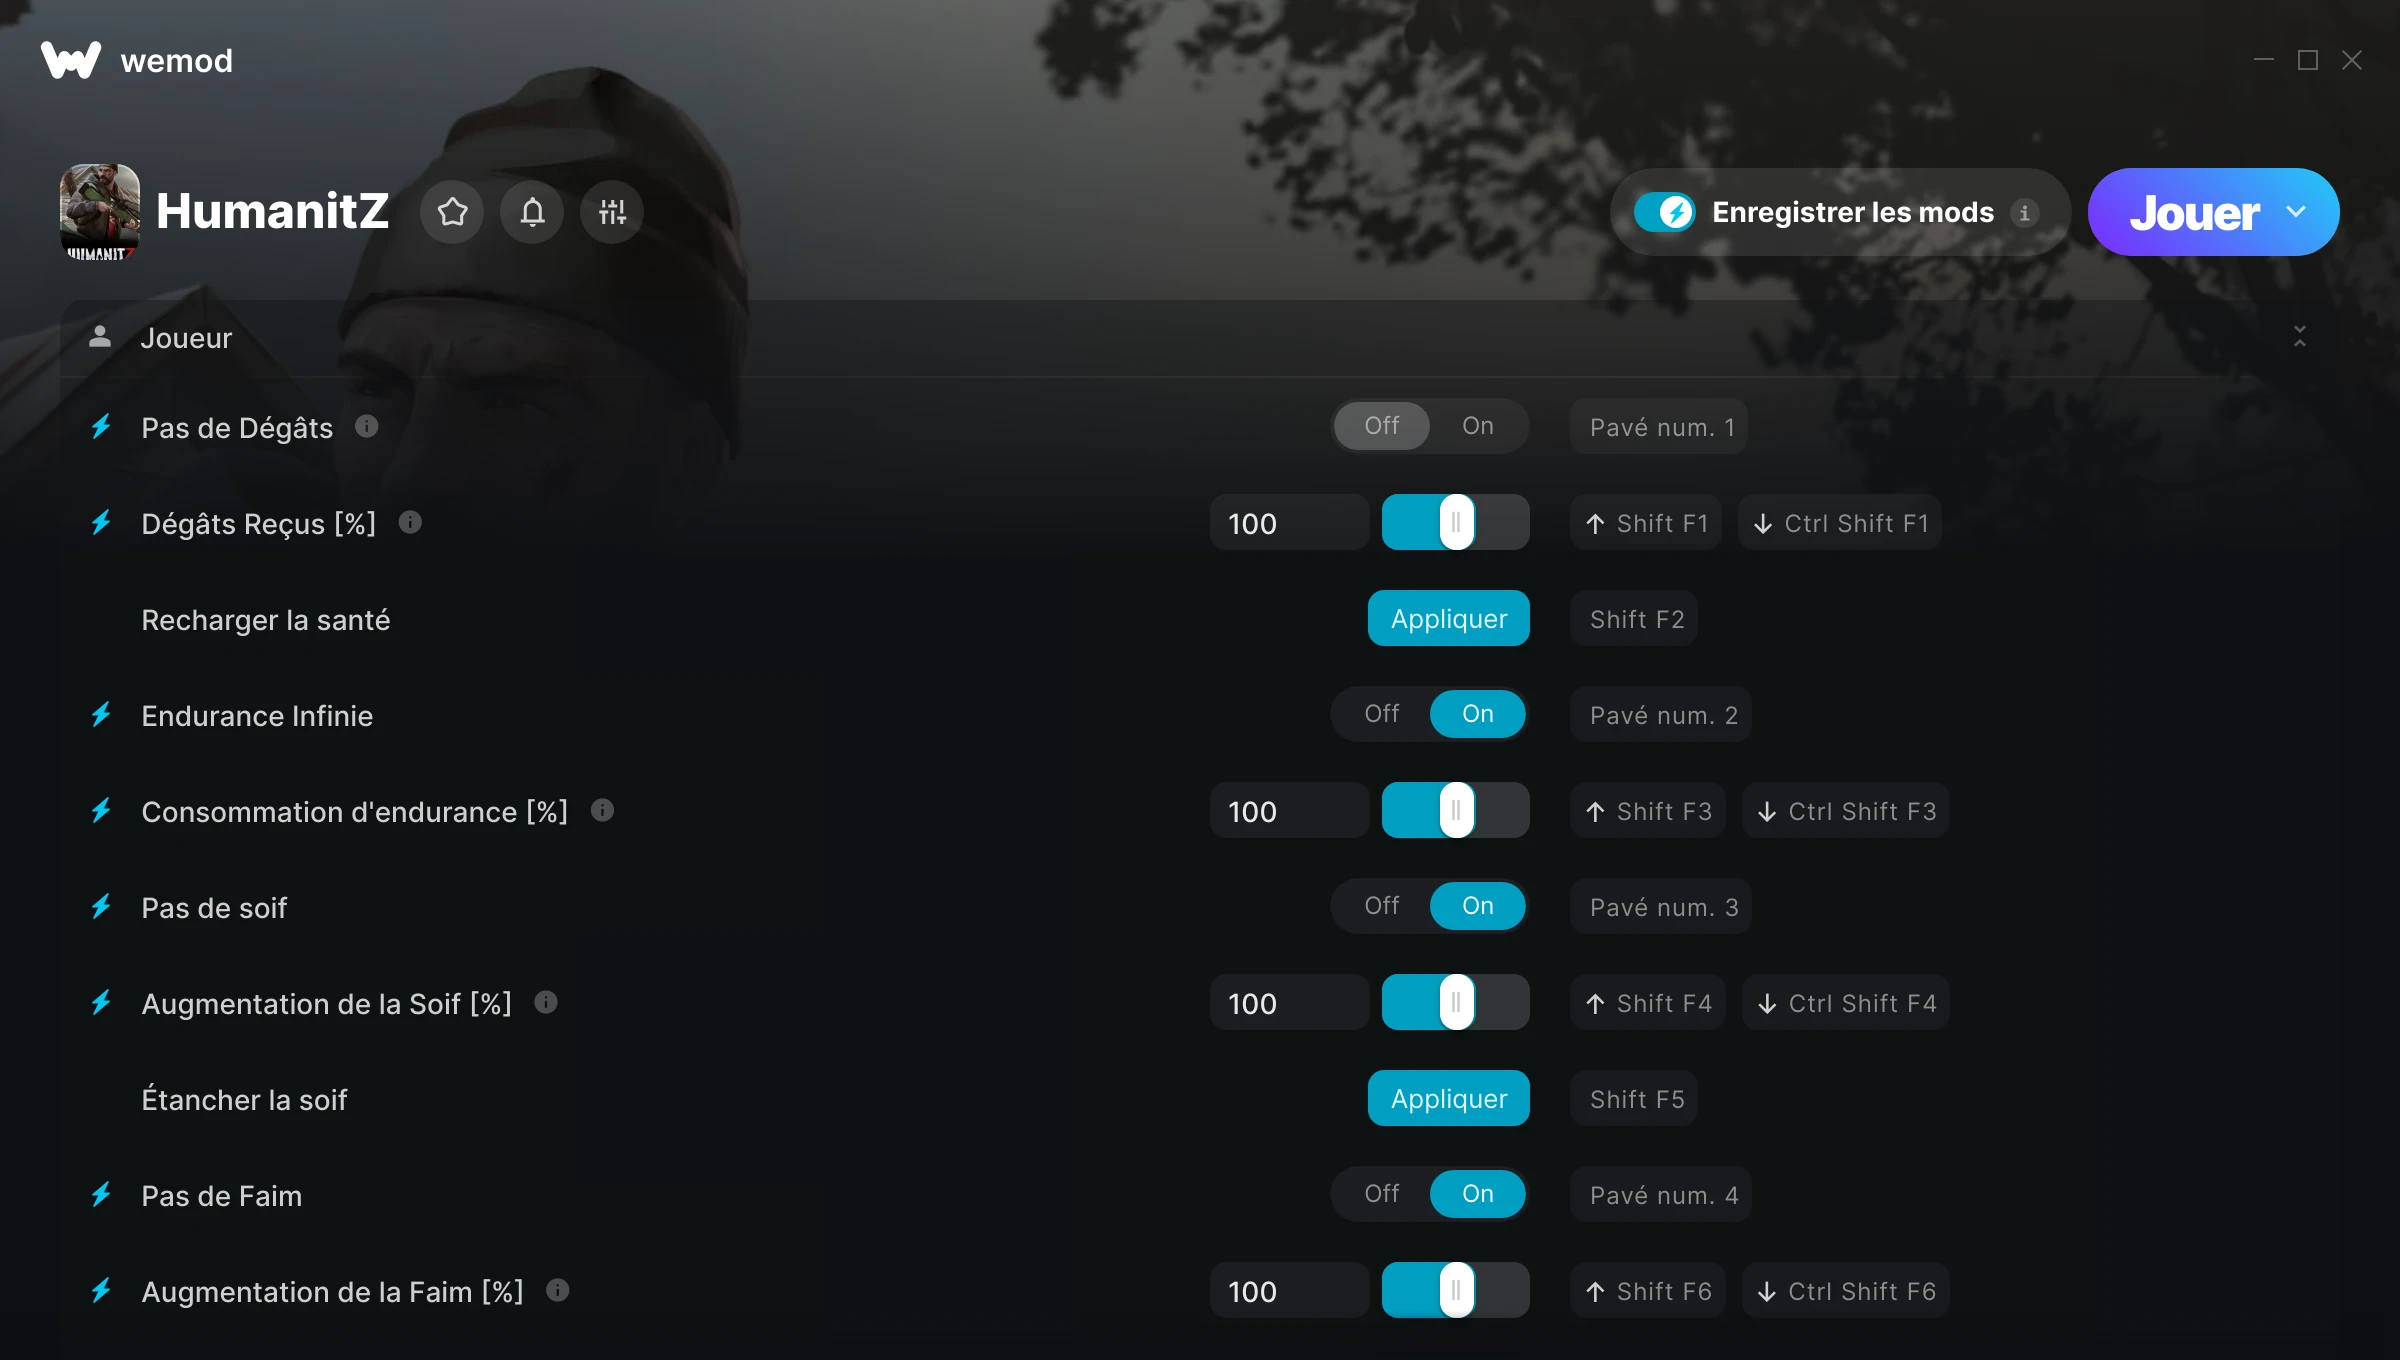Click the Dégâts Reçus slider handle
Screen dimensions: 2400x1360
coord(1456,522)
